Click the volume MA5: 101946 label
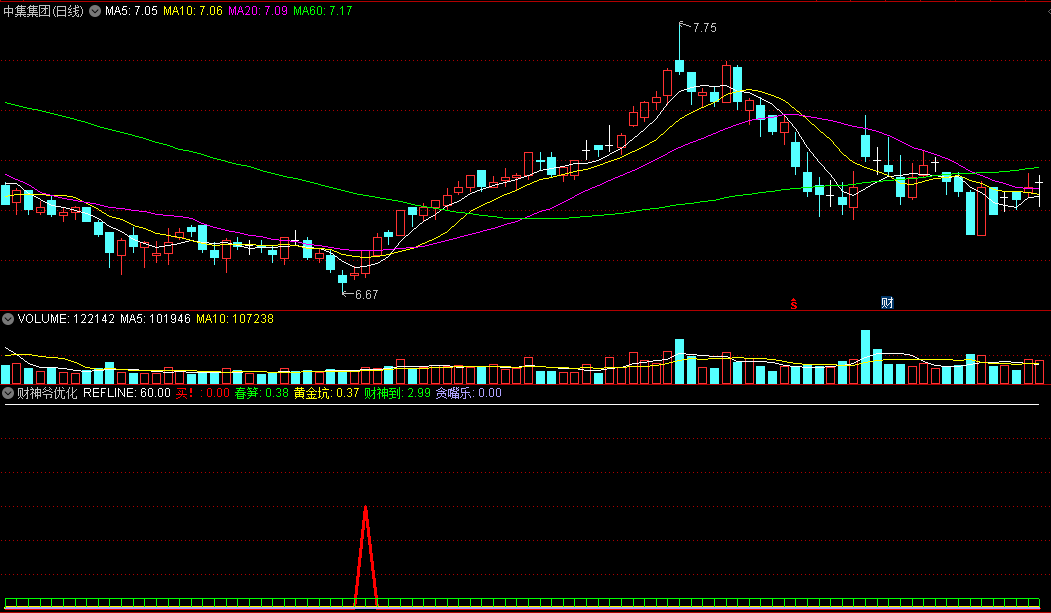1051x613 pixels. [156, 319]
